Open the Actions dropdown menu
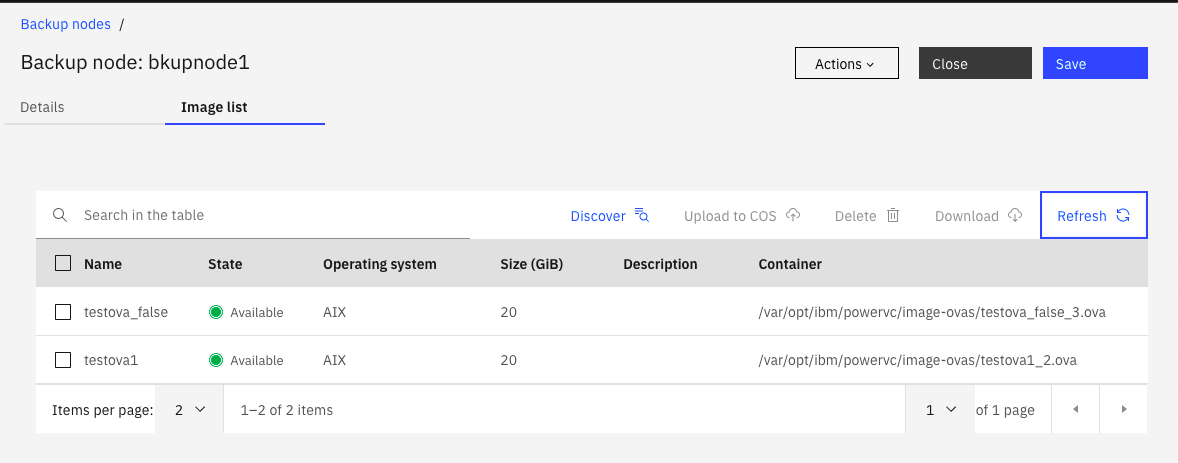The width and height of the screenshot is (1178, 463). pos(846,63)
